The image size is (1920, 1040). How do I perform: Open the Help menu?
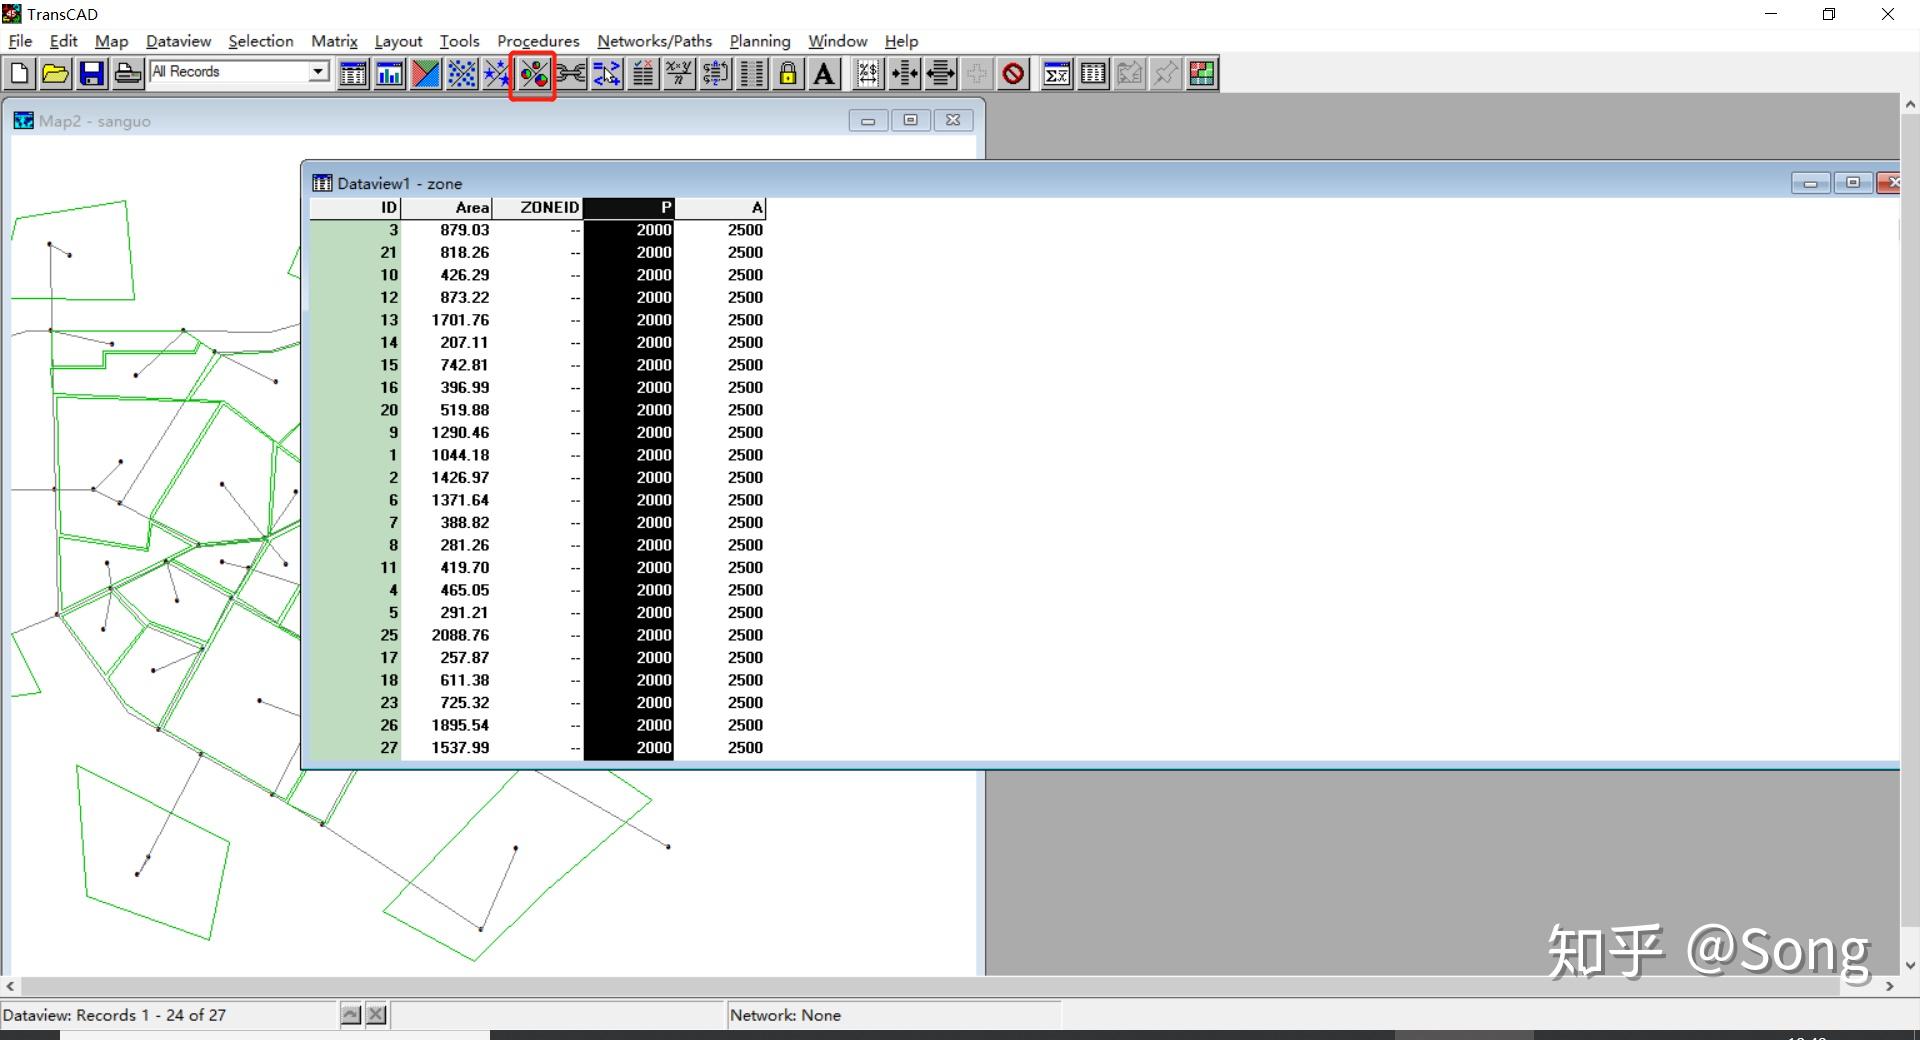[x=901, y=41]
